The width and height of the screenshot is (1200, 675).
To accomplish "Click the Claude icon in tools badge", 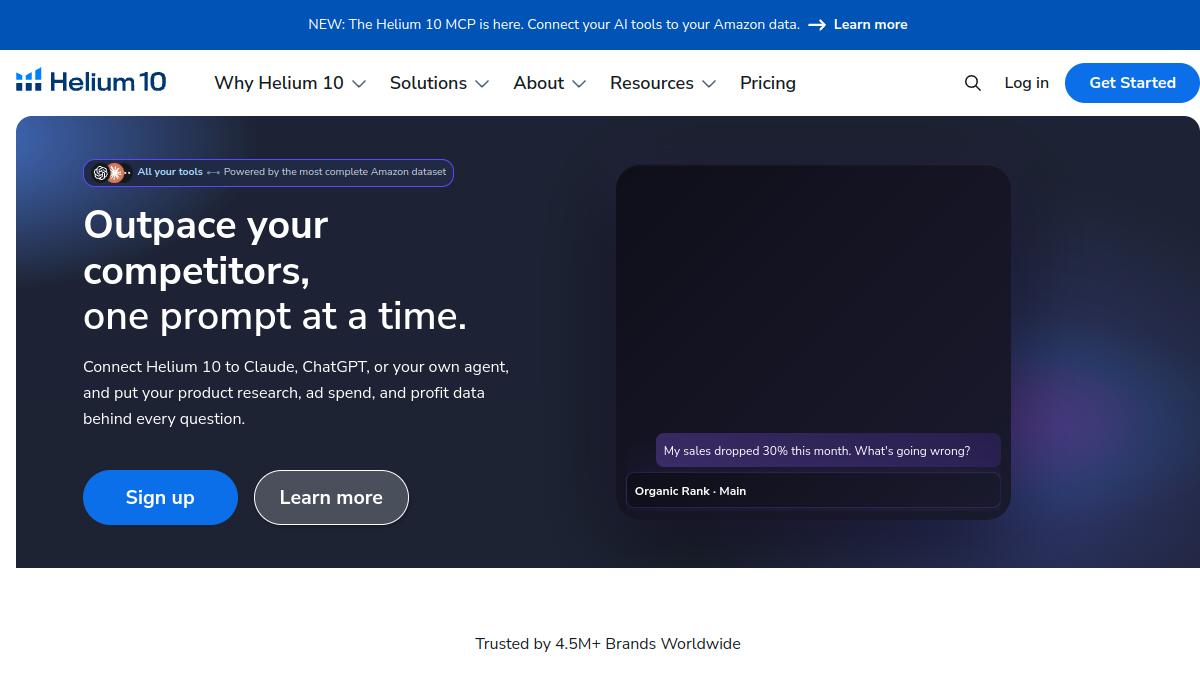I will 117,173.
